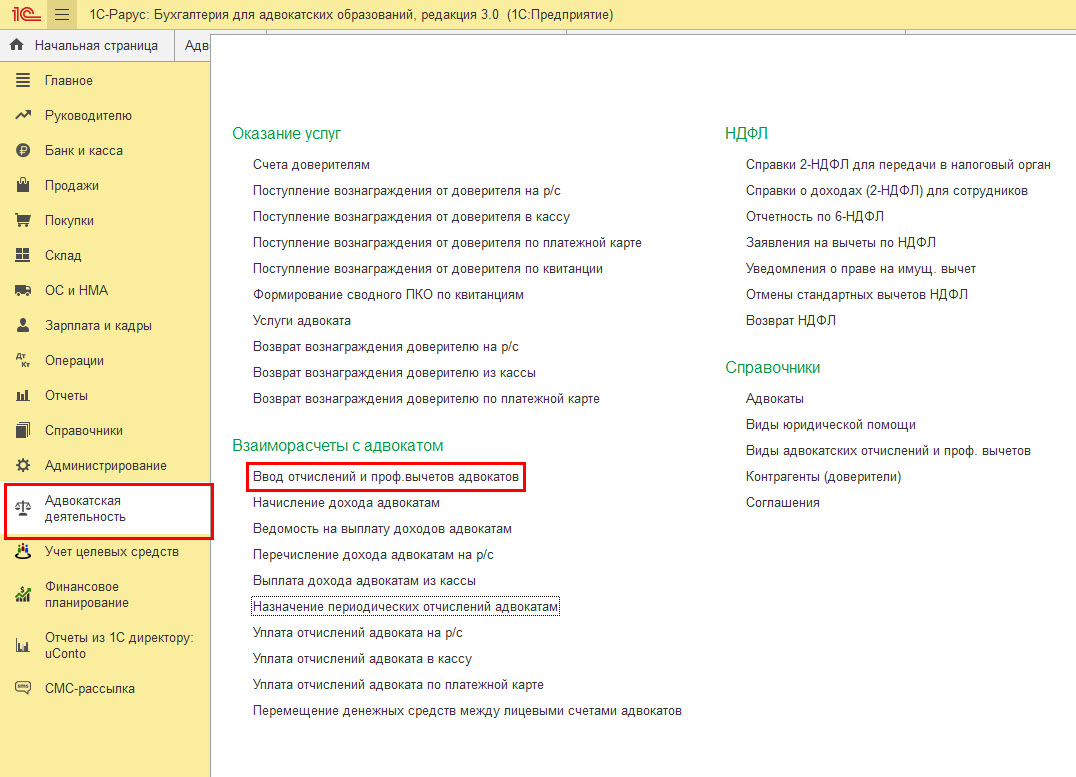Open Отчетность по 6-НДФЛ link
The width and height of the screenshot is (1076, 777).
814,216
